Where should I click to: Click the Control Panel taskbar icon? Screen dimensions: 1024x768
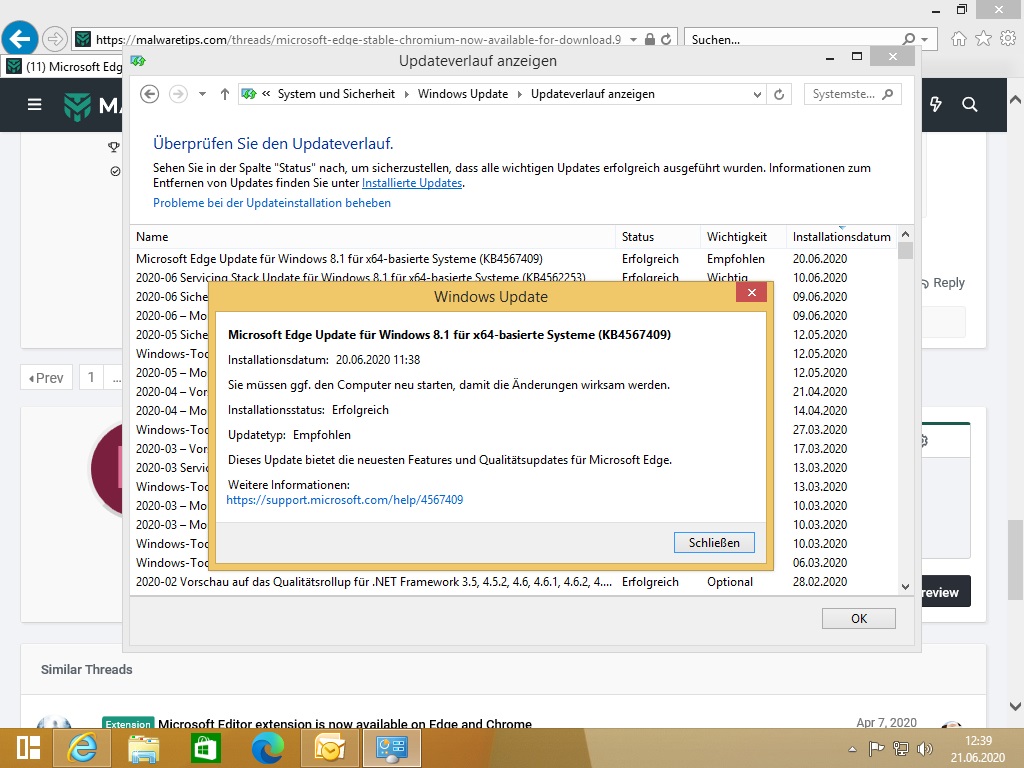point(392,748)
